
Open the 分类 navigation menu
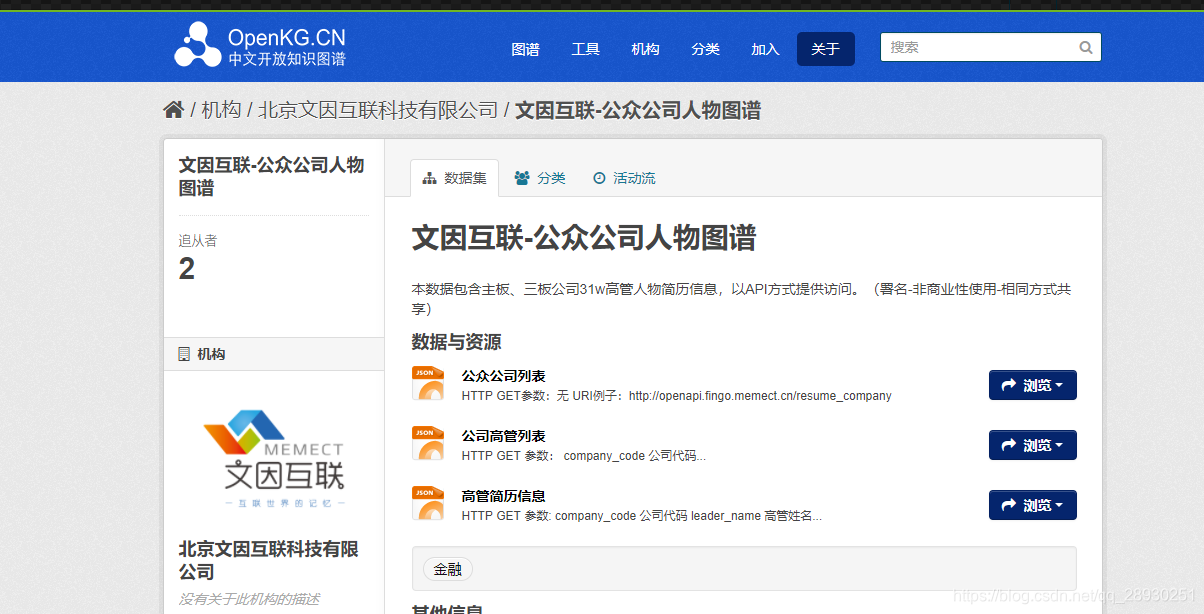pyautogui.click(x=705, y=49)
